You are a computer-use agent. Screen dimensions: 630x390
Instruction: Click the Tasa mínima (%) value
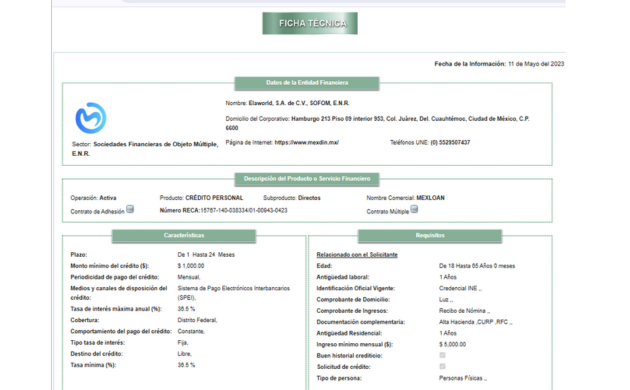186,365
